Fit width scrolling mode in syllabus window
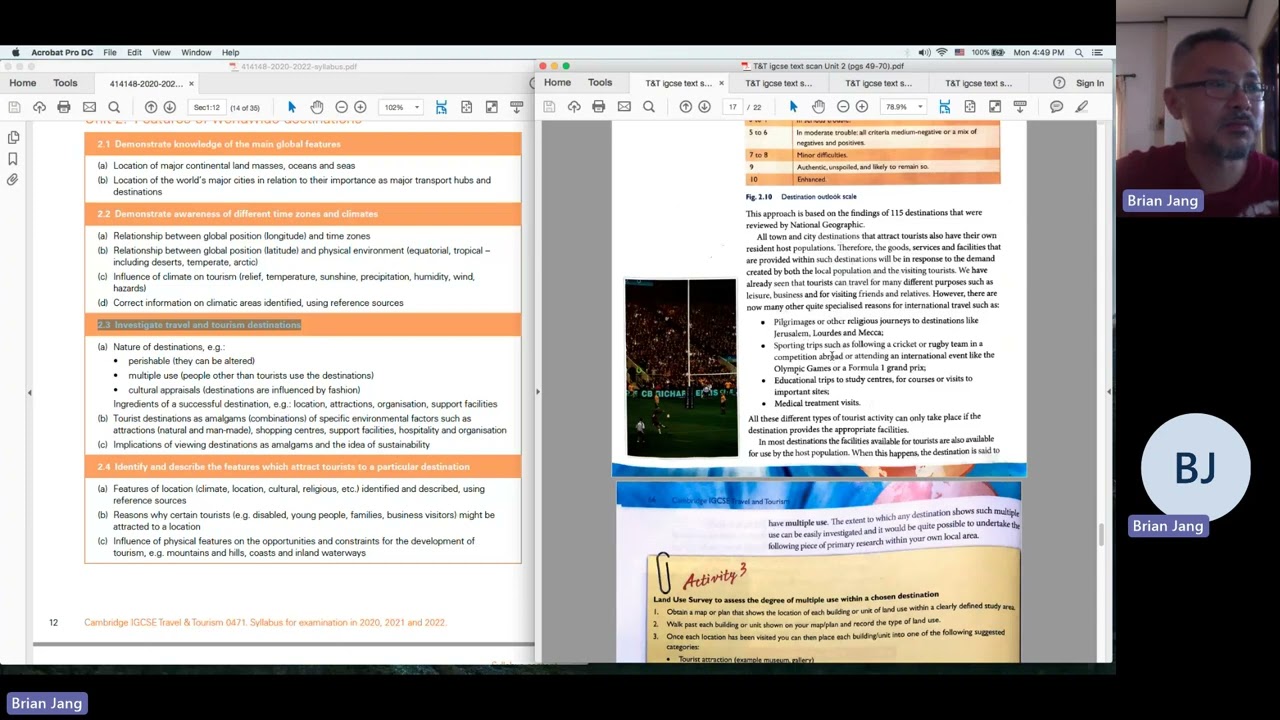Screen dimensions: 1280x720 pyautogui.click(x=441, y=107)
